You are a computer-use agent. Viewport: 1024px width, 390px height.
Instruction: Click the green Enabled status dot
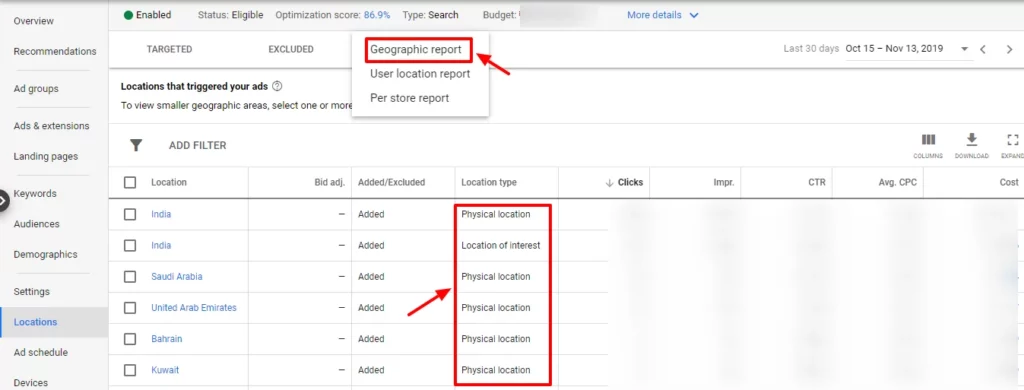point(129,15)
